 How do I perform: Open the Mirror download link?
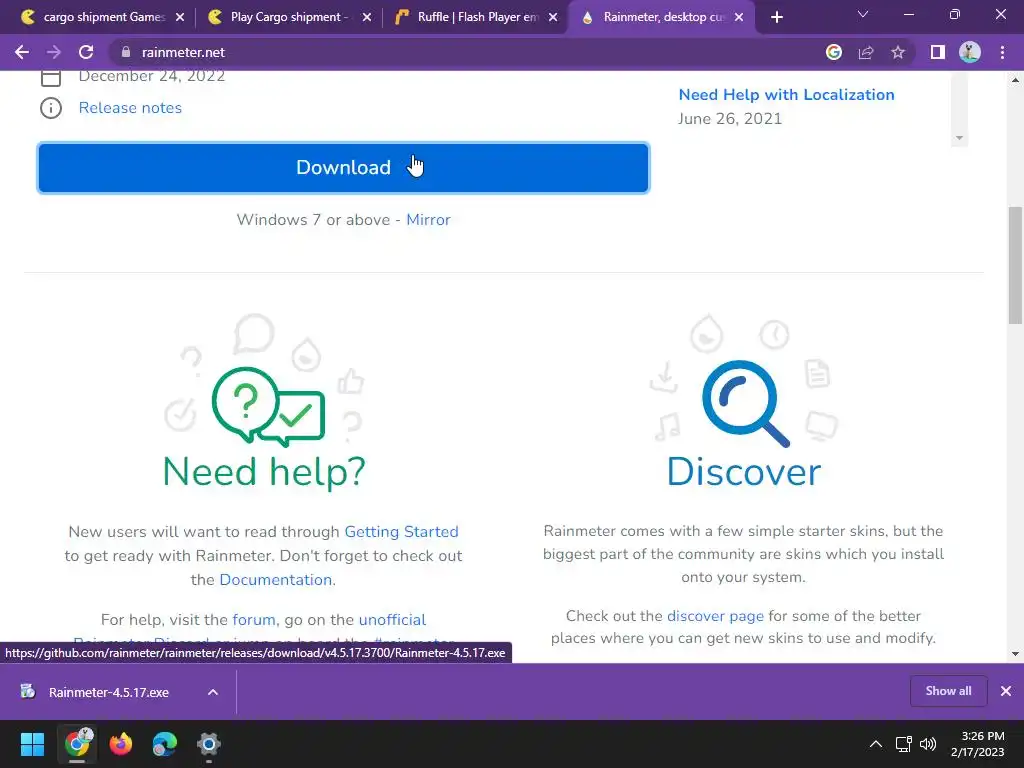(x=428, y=220)
